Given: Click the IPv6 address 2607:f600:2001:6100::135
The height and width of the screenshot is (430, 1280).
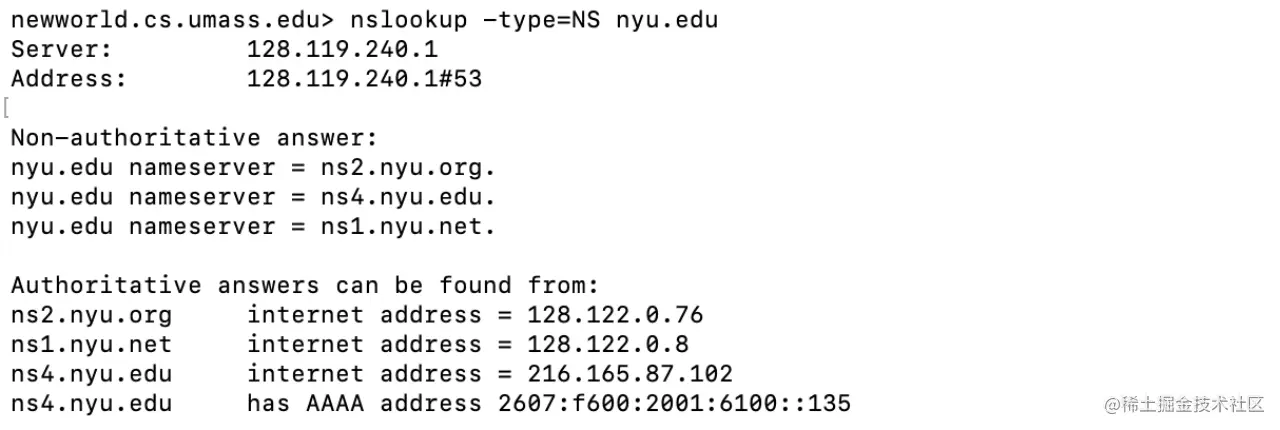Looking at the screenshot, I should pyautogui.click(x=674, y=404).
